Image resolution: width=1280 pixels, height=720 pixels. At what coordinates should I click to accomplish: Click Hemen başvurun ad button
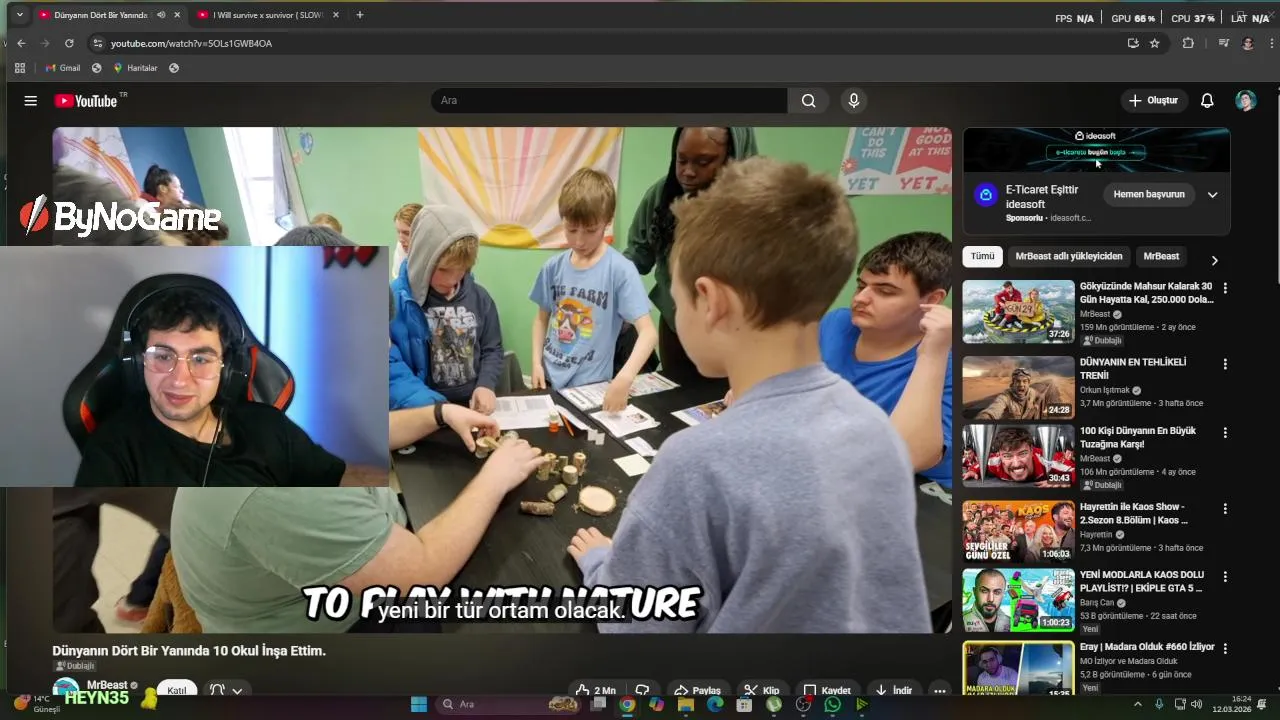1149,194
